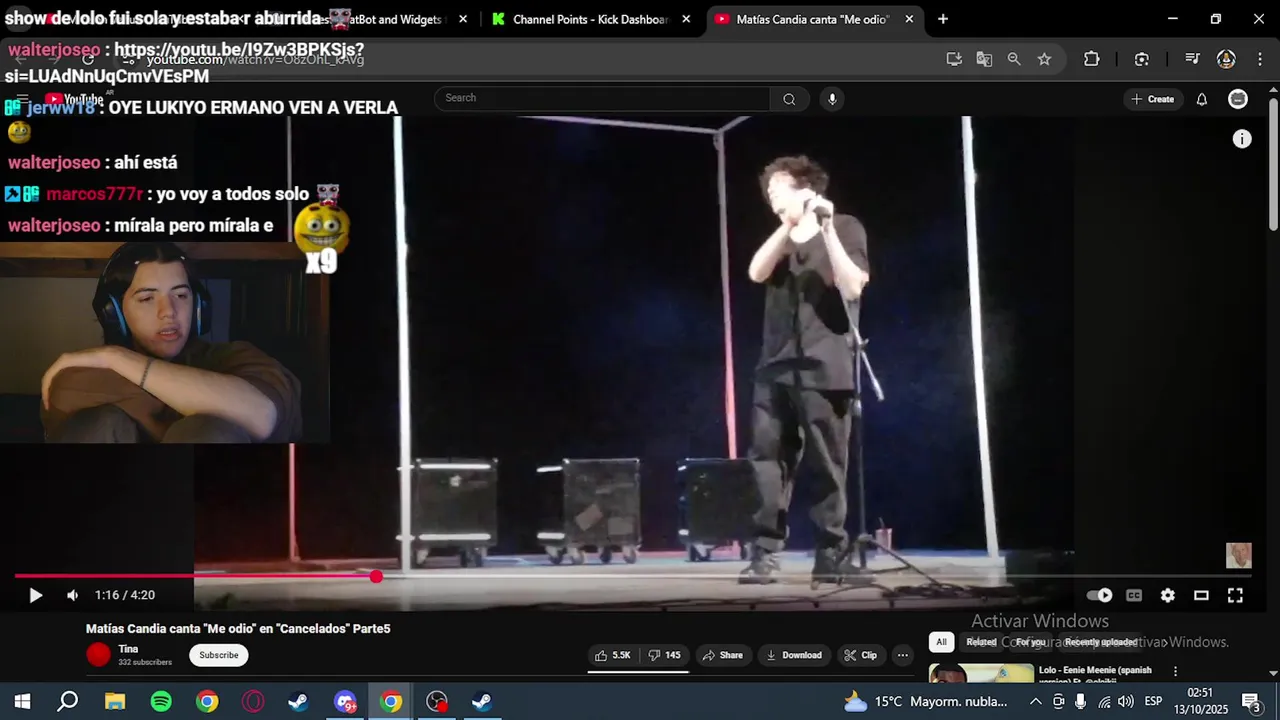Open Windows taskbar search
Screen dimensions: 1280x720
click(68, 701)
